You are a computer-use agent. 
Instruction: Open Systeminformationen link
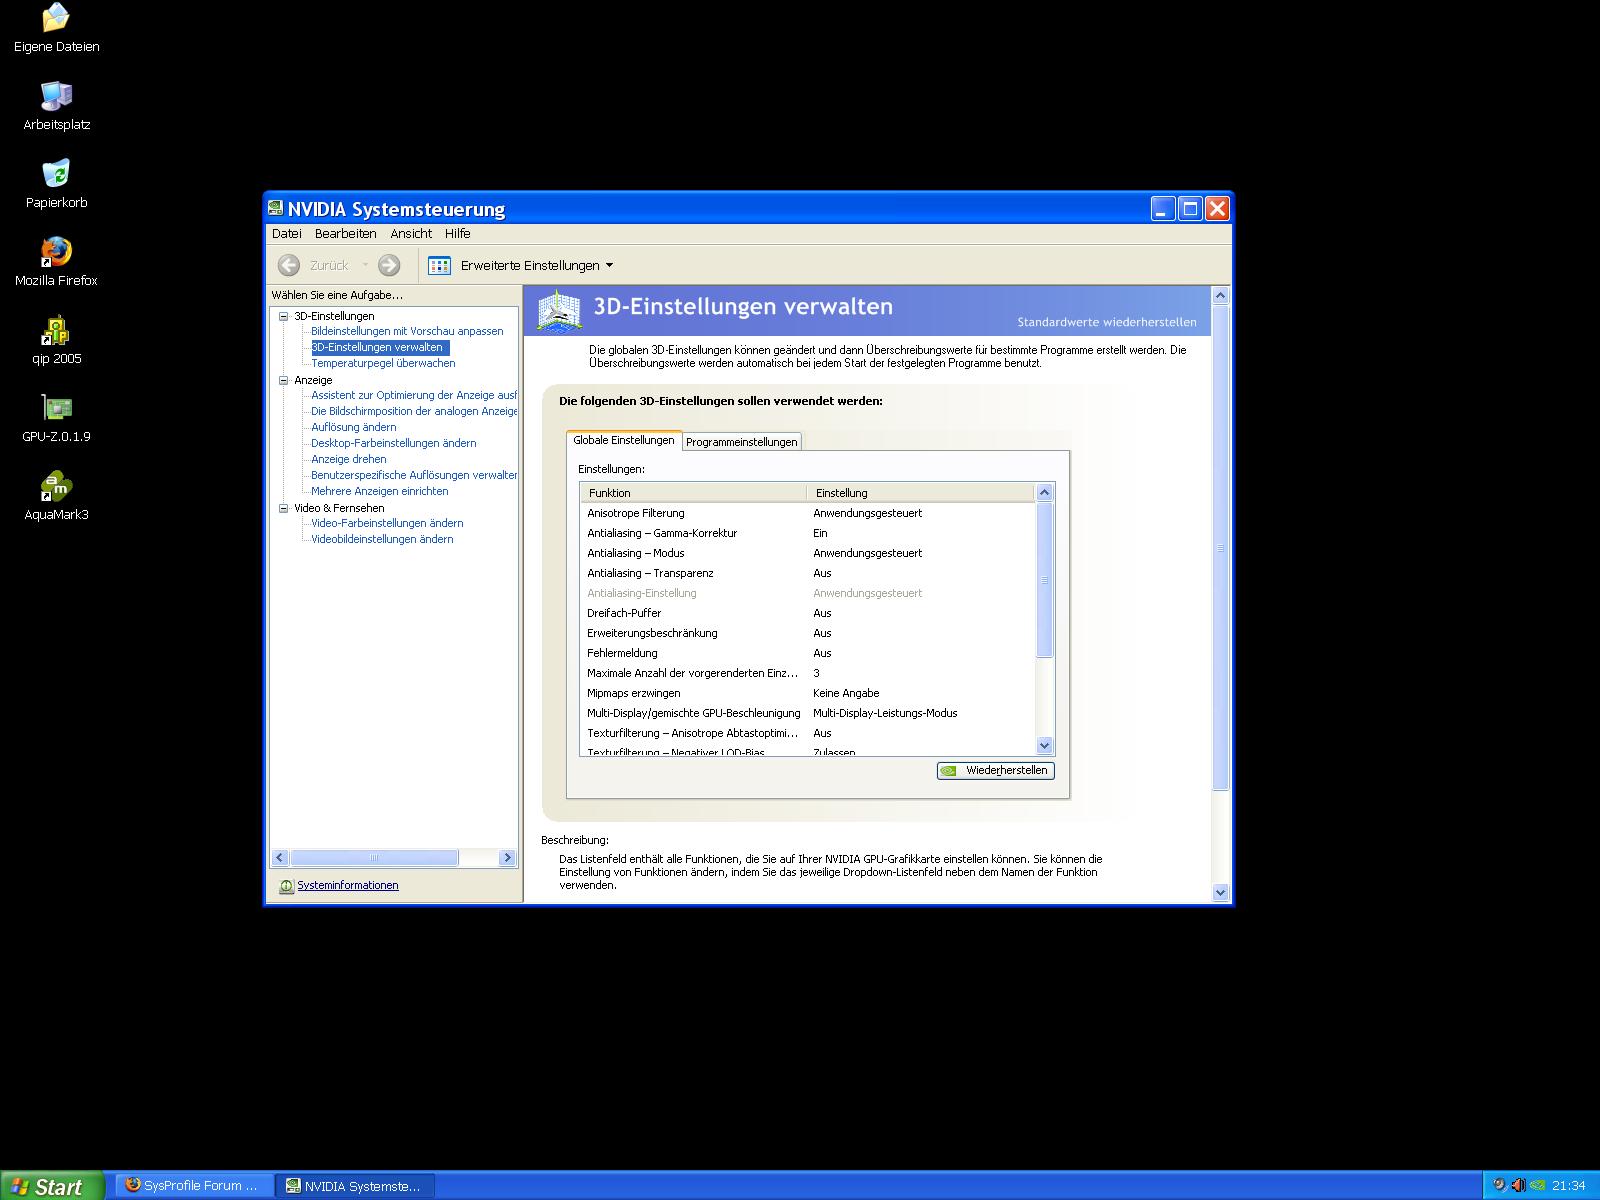[x=347, y=885]
